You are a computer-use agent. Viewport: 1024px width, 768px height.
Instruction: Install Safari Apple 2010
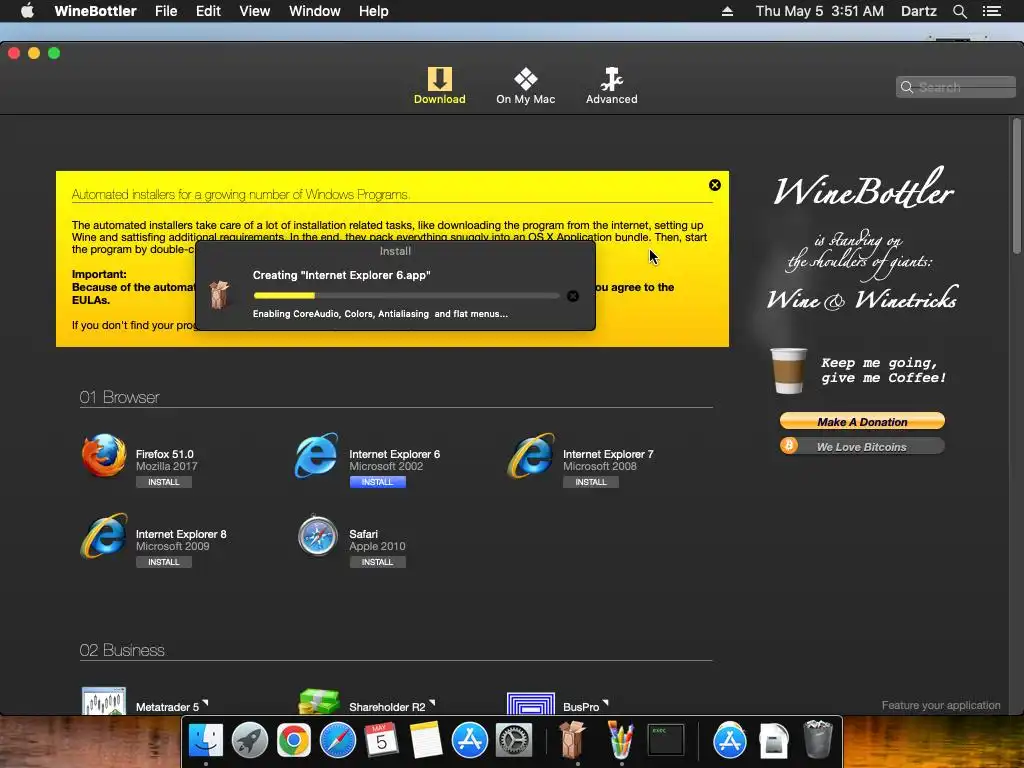click(x=377, y=562)
